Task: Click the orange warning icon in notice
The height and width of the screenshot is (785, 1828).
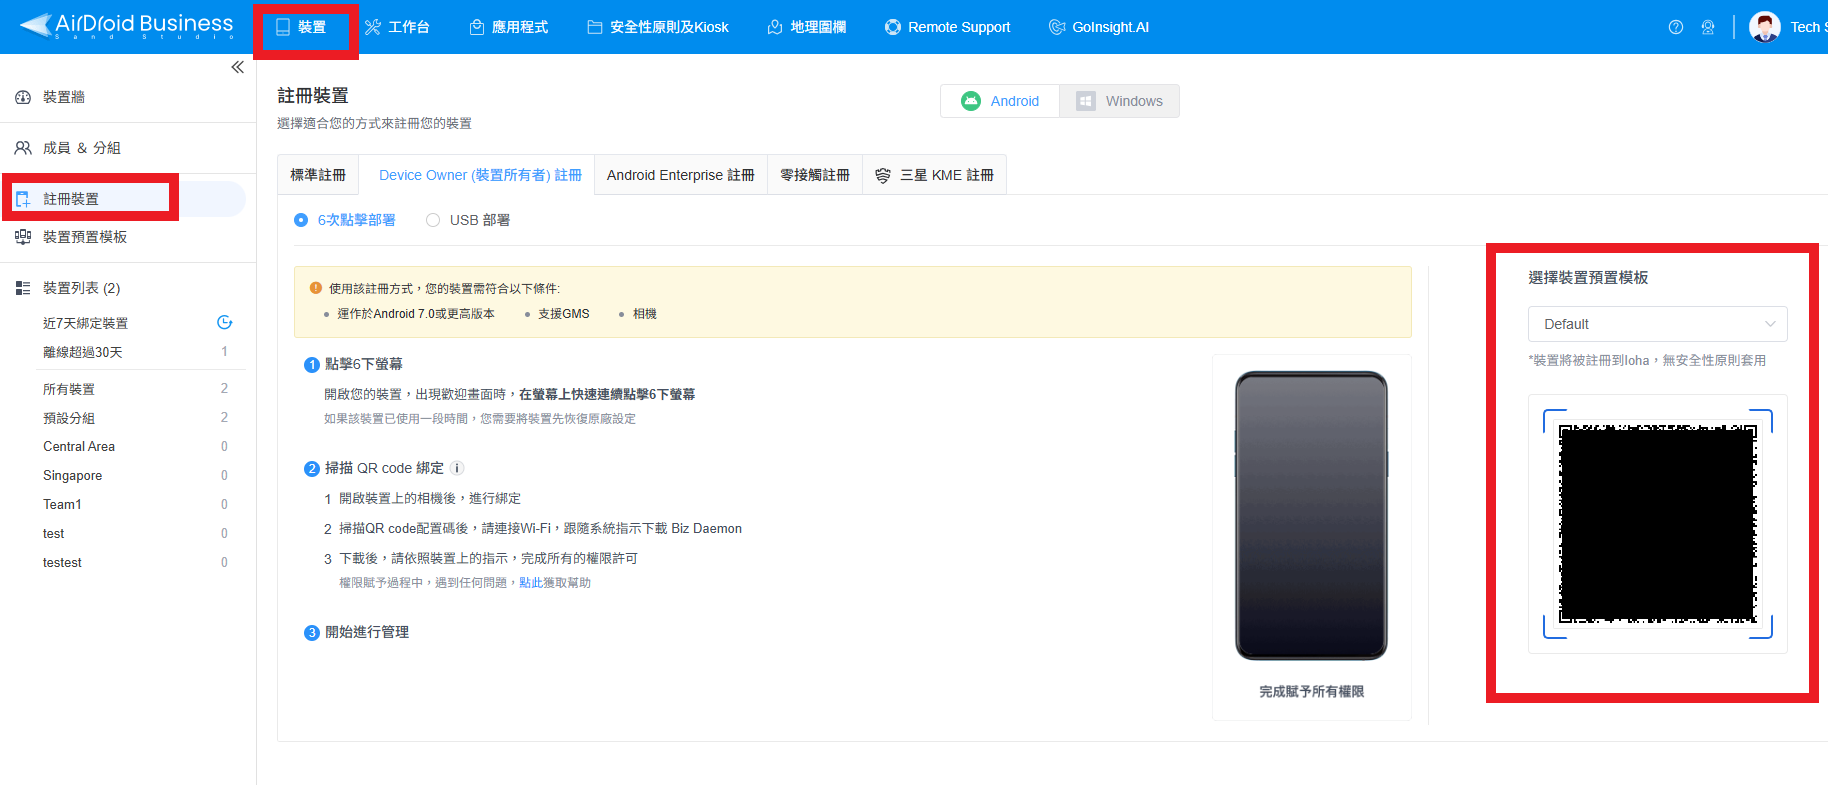Action: pos(316,288)
